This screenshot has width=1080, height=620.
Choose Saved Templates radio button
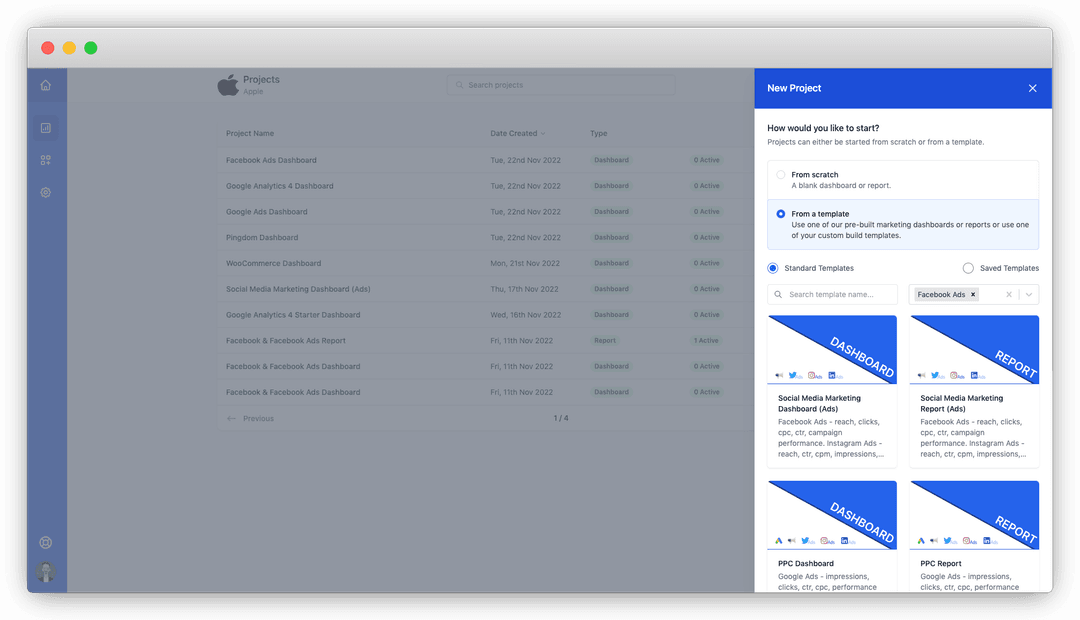point(968,268)
